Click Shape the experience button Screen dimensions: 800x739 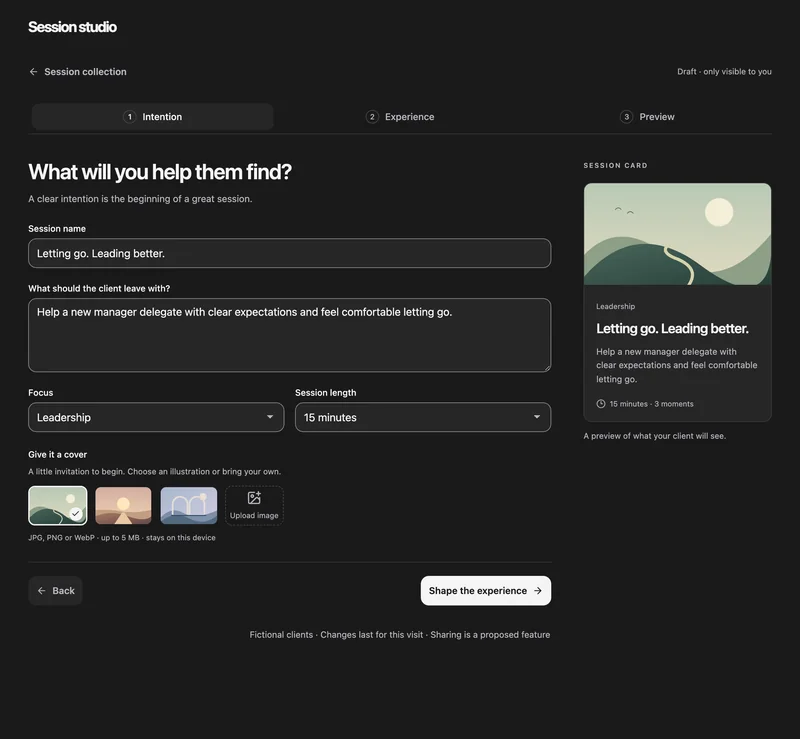click(486, 591)
